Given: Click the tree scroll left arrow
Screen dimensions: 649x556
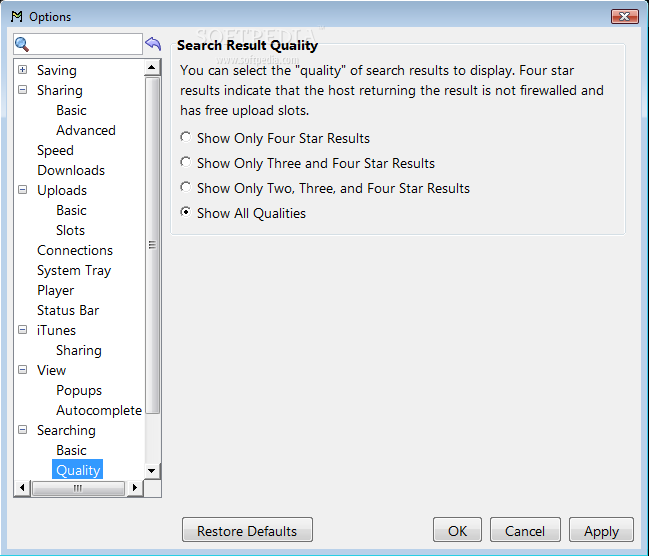Looking at the screenshot, I should [22, 488].
